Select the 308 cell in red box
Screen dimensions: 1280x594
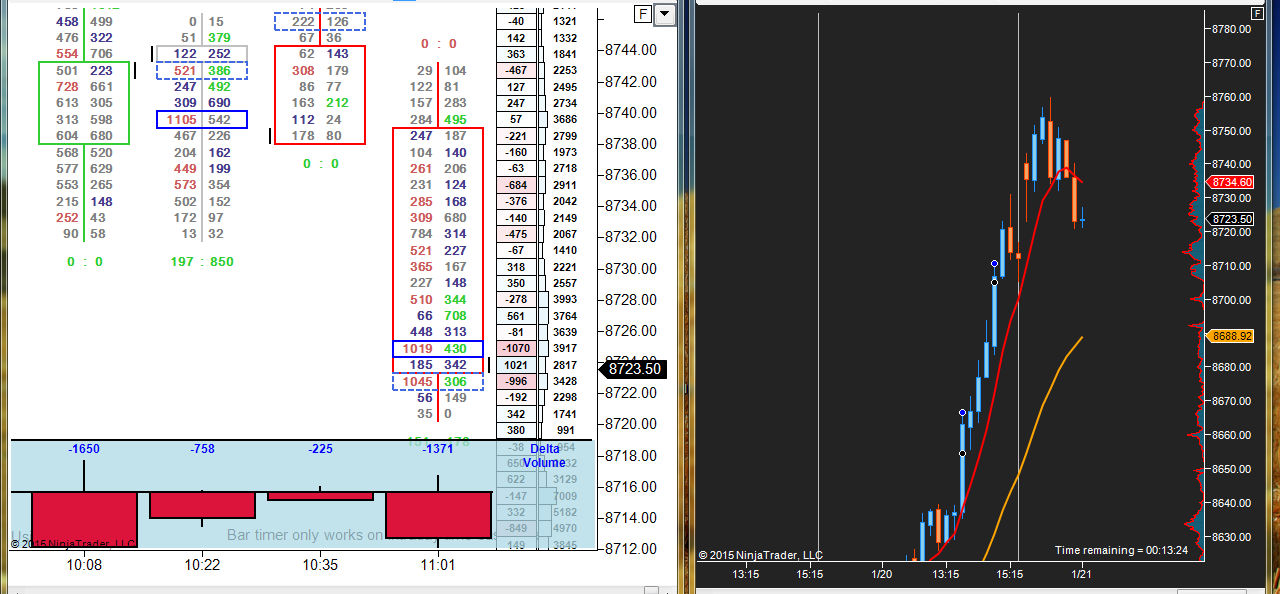click(x=303, y=71)
